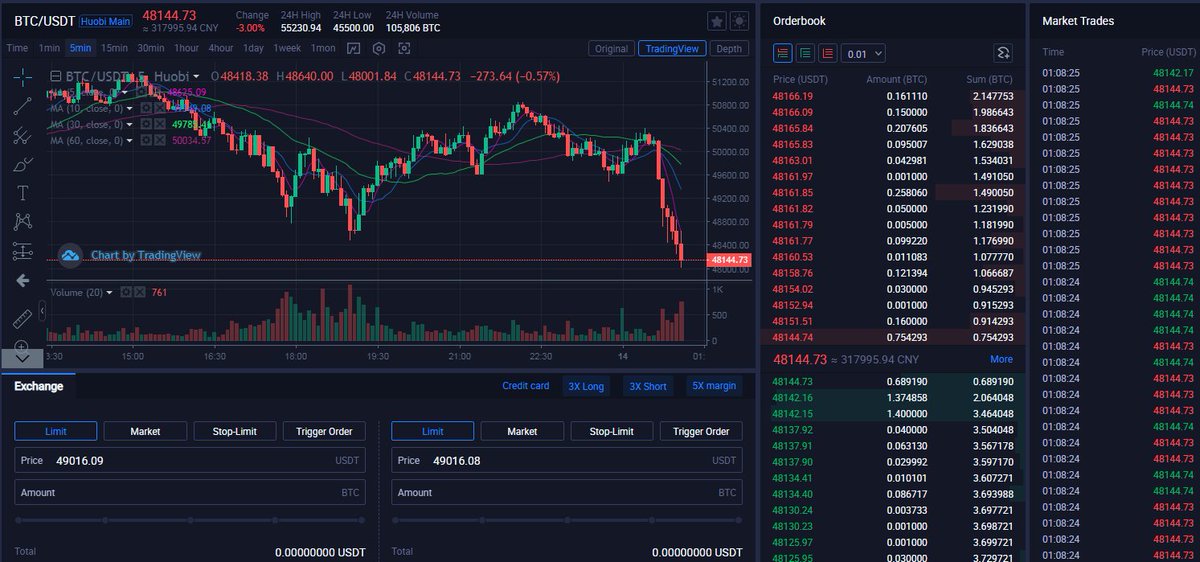Switch chart interval to 1min
Viewport: 1200px width, 562px height.
tap(49, 48)
